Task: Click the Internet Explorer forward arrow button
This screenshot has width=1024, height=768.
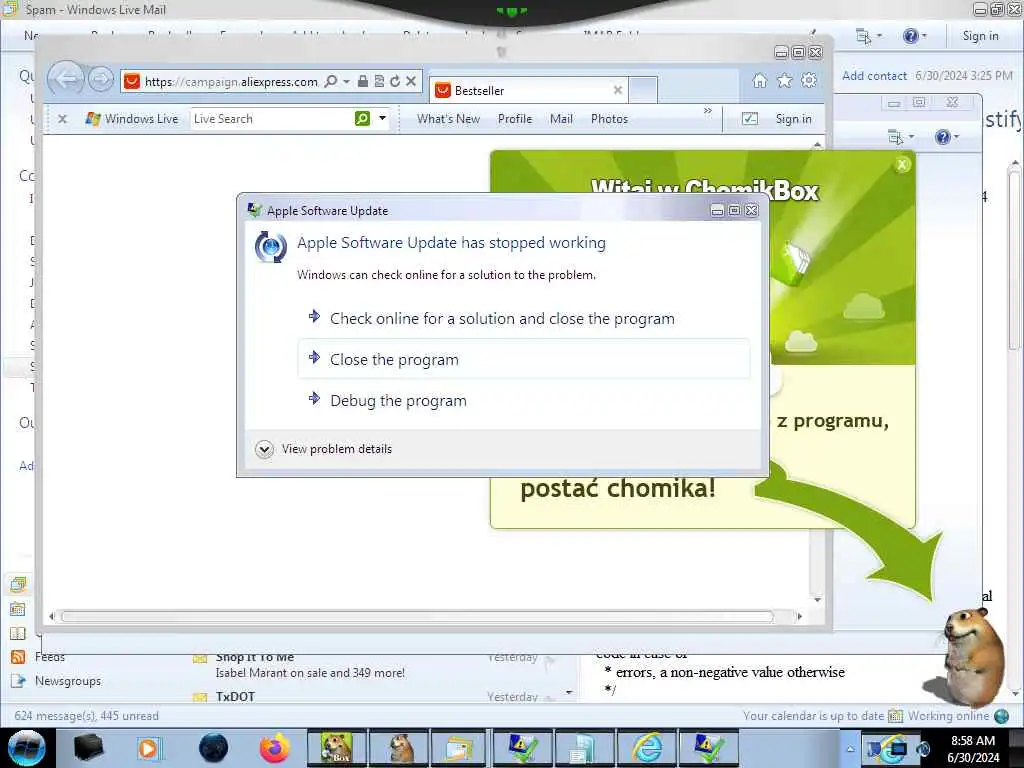Action: click(x=101, y=80)
